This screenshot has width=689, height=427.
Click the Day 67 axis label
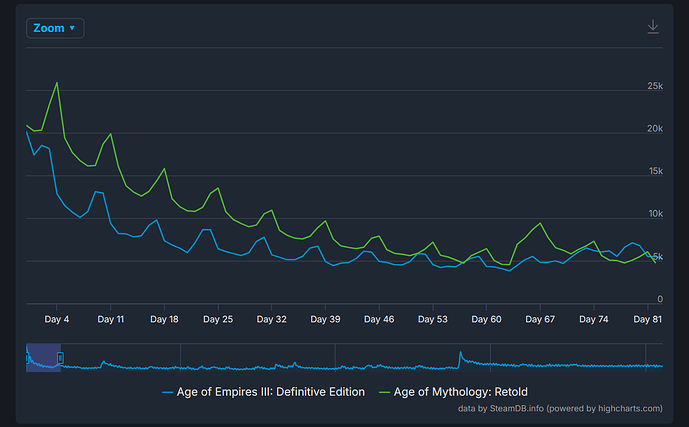540,319
